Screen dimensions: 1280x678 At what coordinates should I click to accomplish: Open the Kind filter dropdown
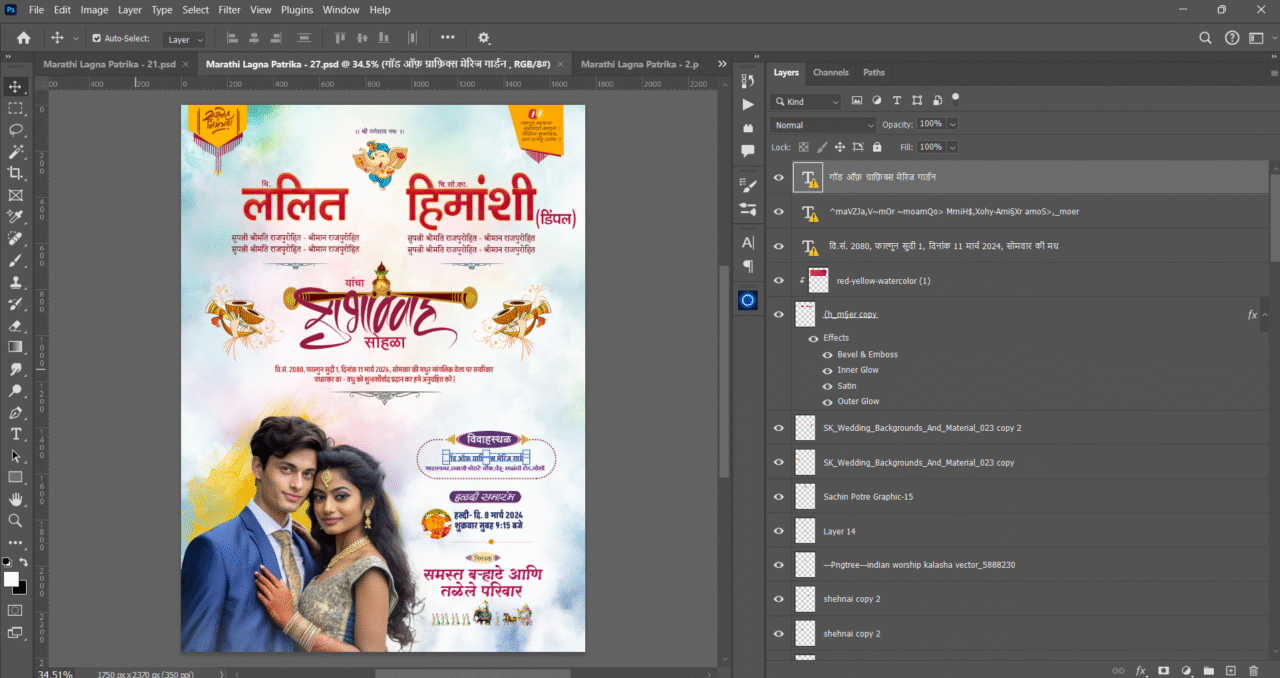coord(805,101)
